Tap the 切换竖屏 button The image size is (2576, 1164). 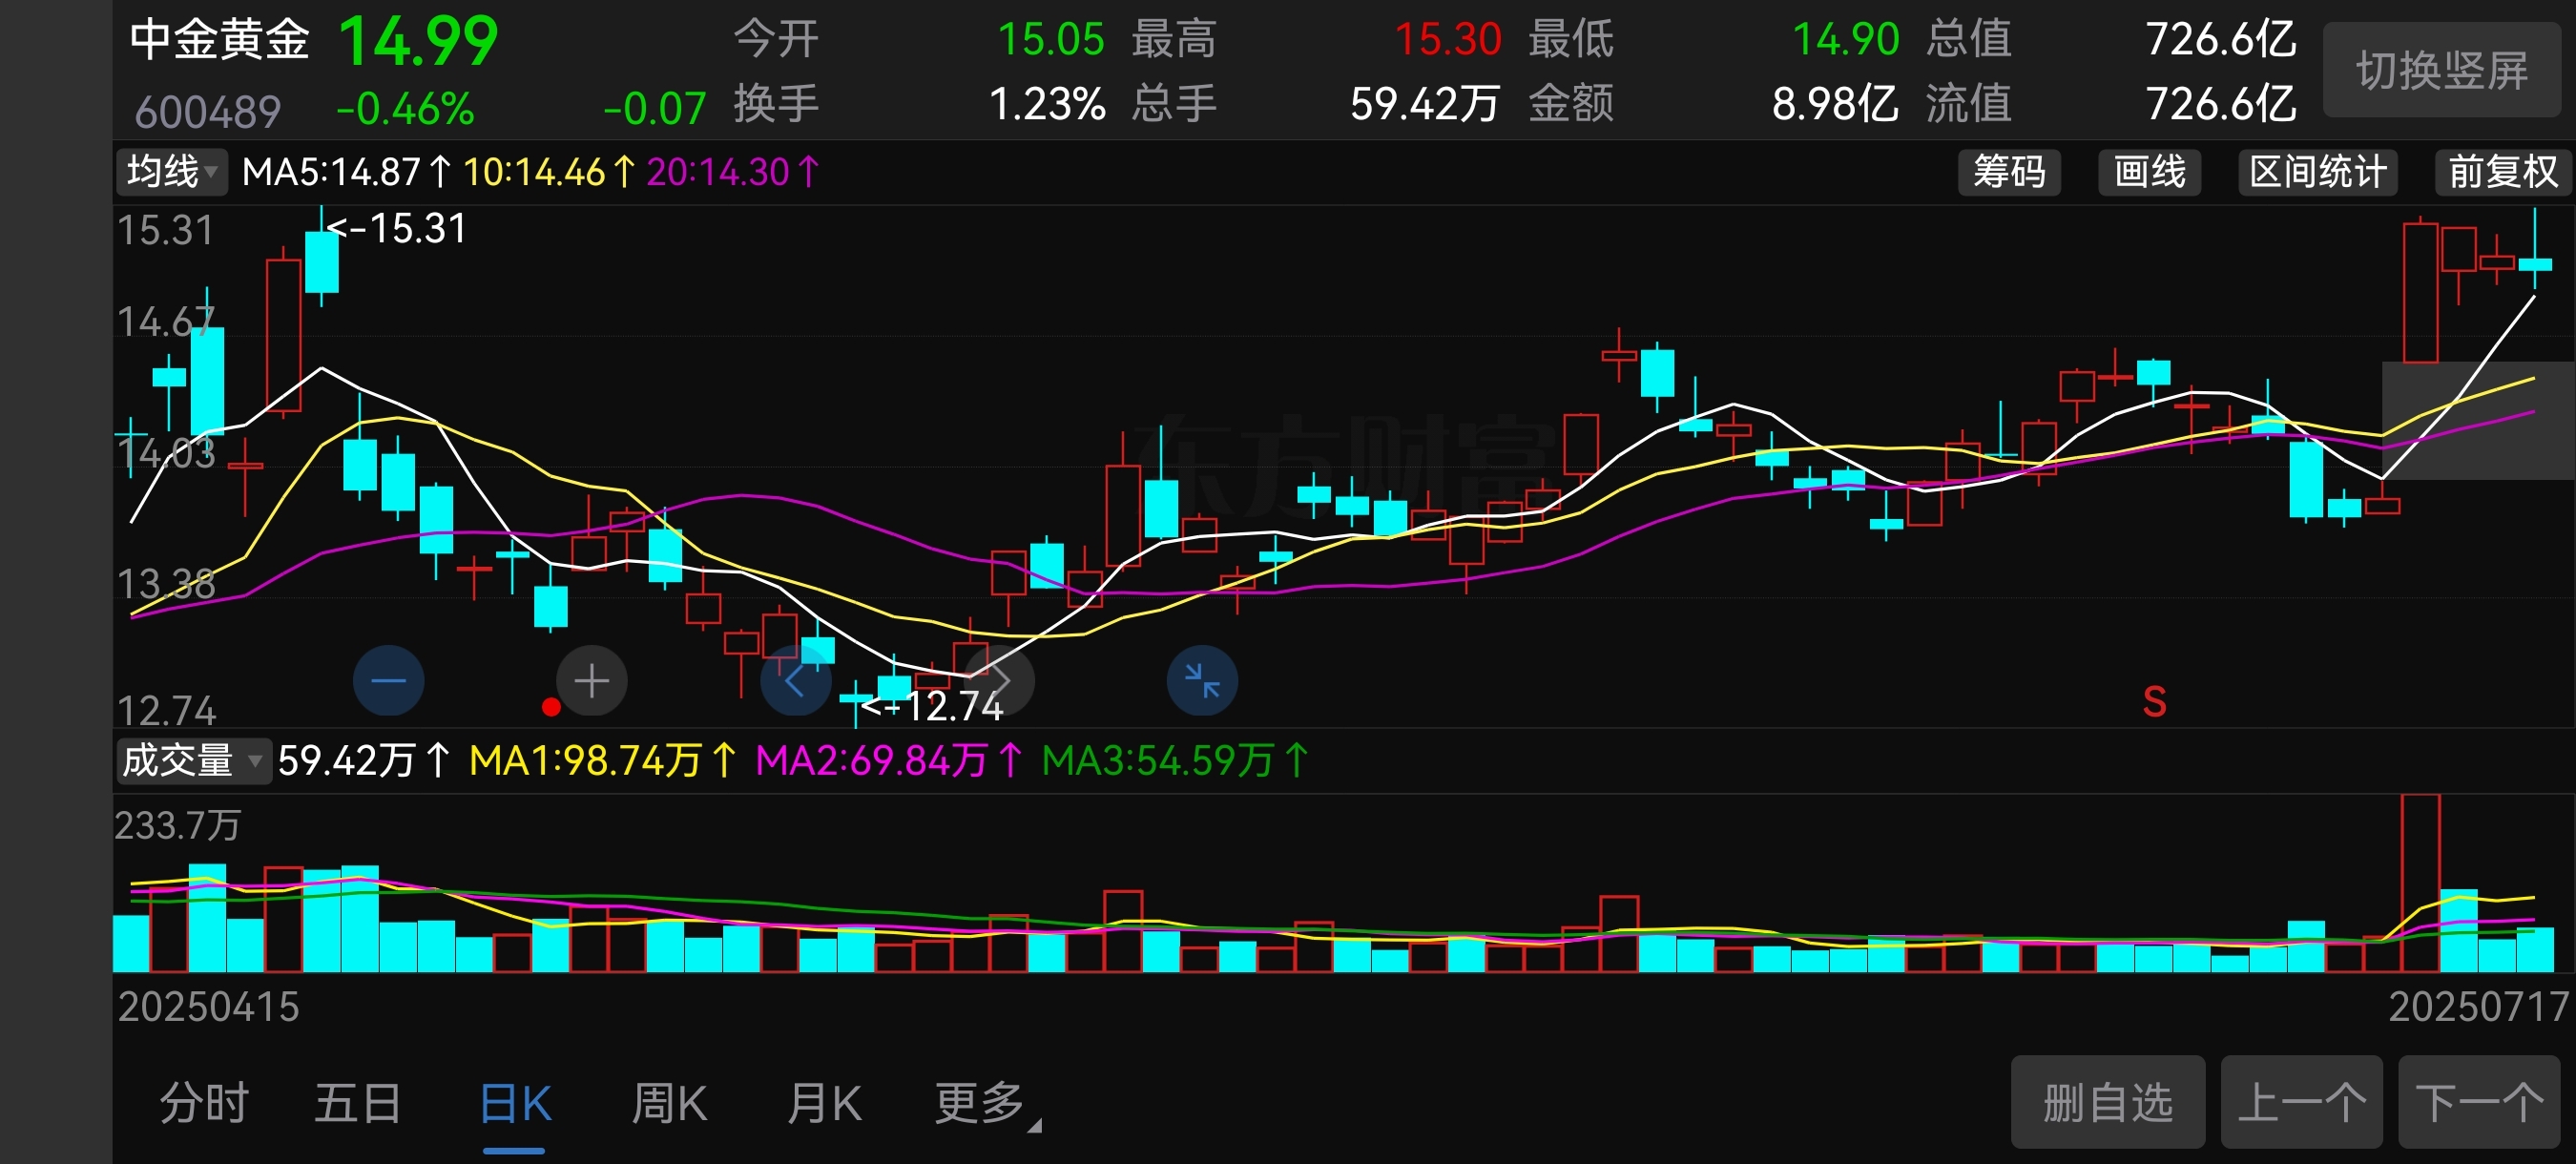coord(2441,70)
